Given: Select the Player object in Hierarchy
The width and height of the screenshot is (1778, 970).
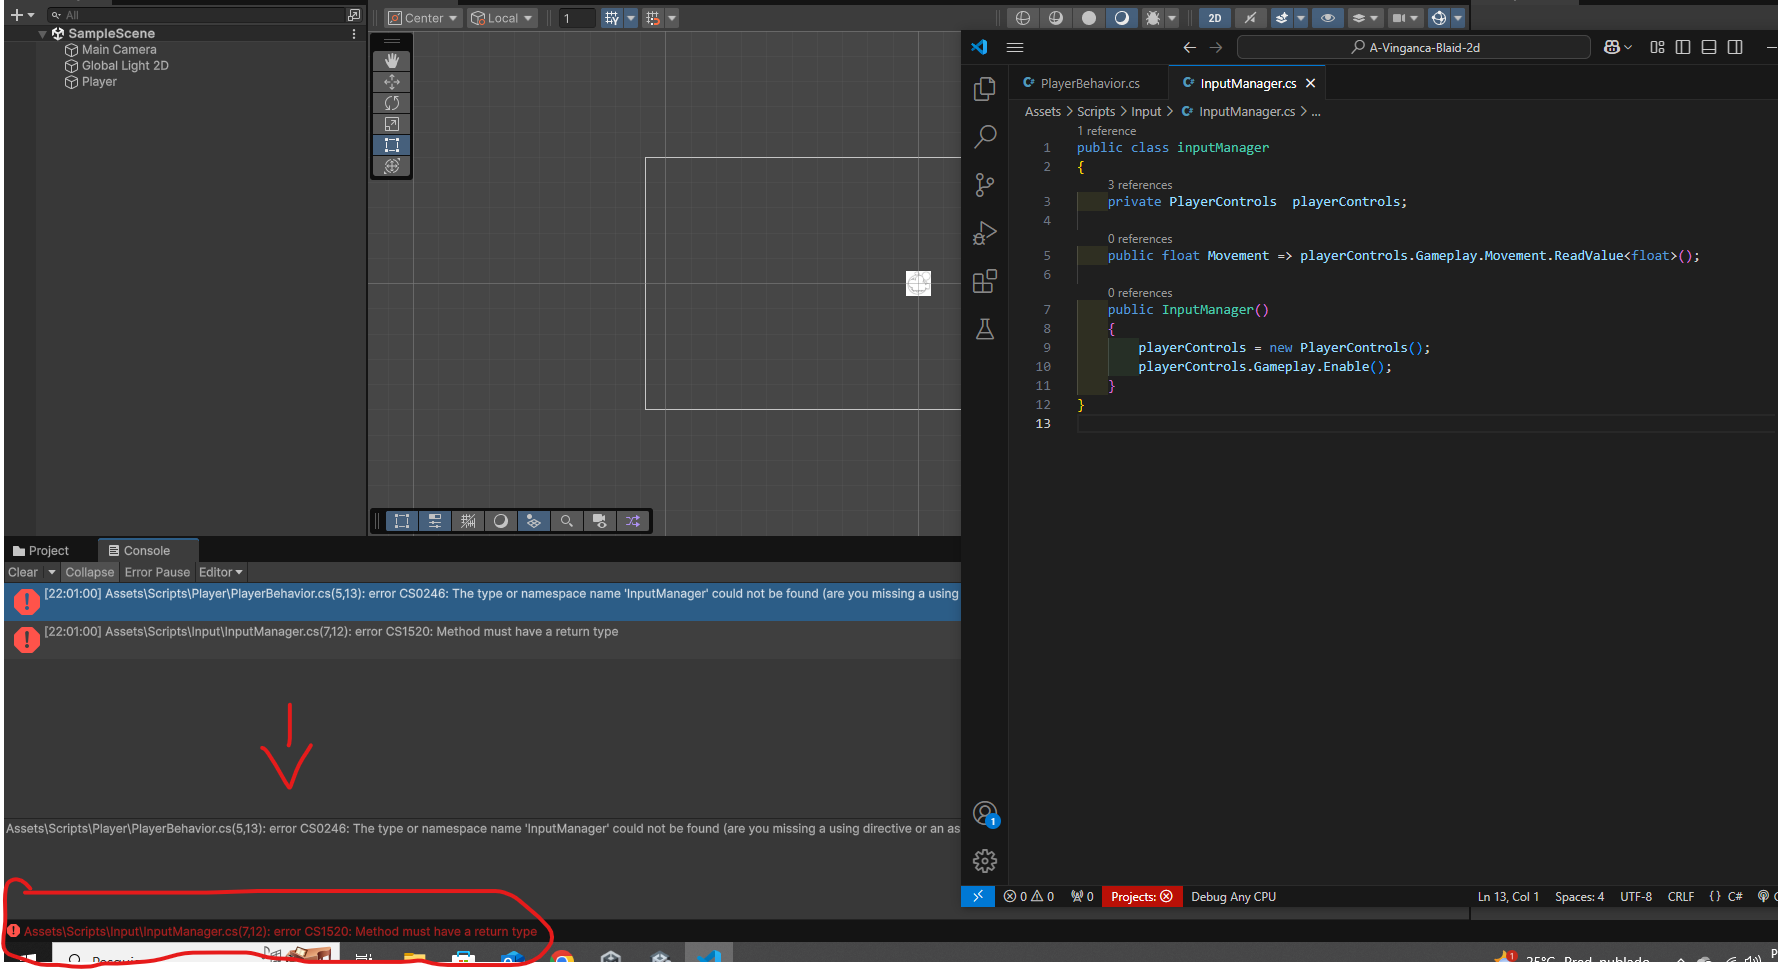Looking at the screenshot, I should tap(99, 82).
